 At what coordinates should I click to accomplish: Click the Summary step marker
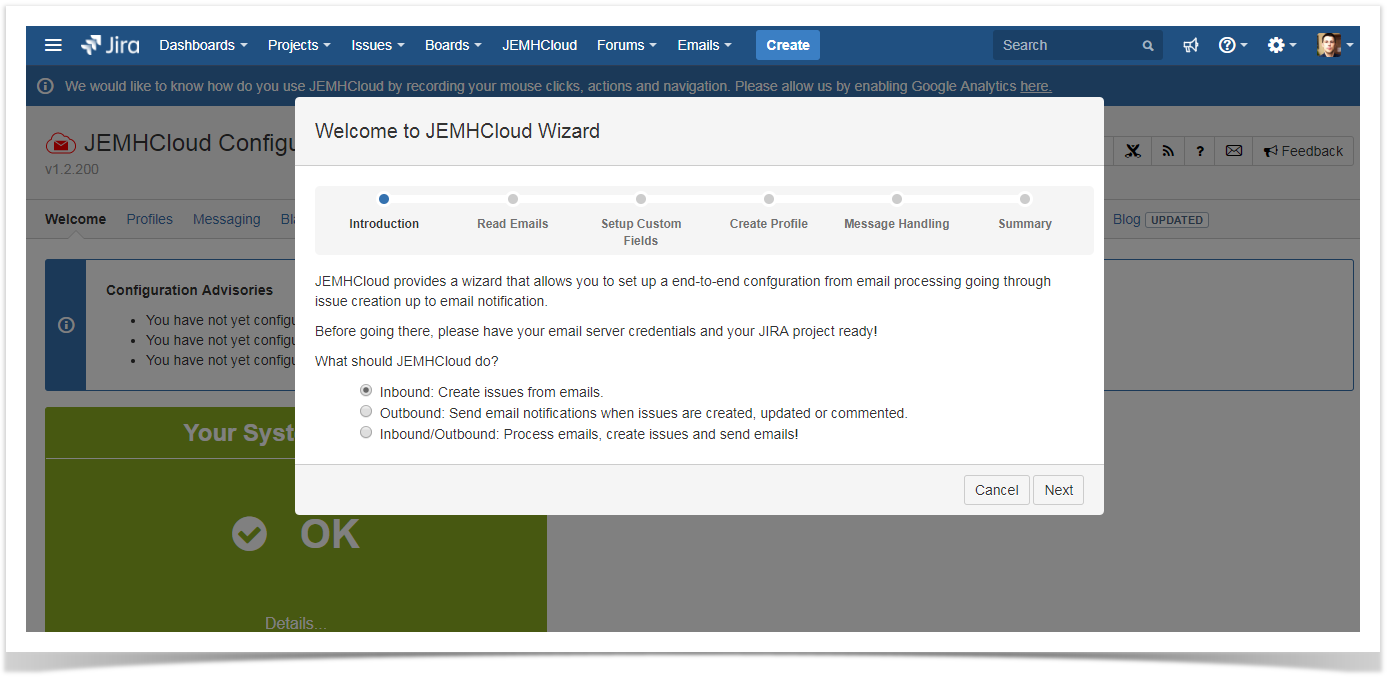1025,199
